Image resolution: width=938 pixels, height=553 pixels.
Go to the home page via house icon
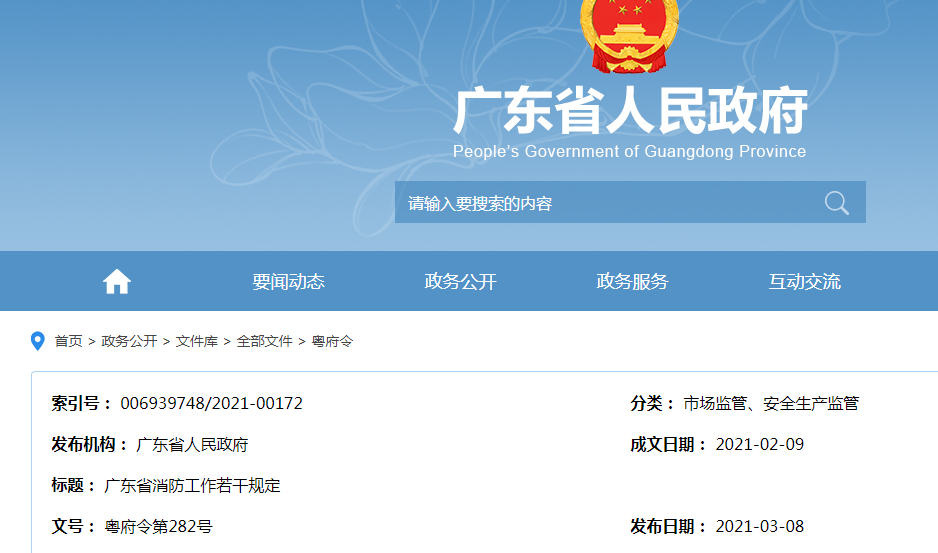[117, 282]
